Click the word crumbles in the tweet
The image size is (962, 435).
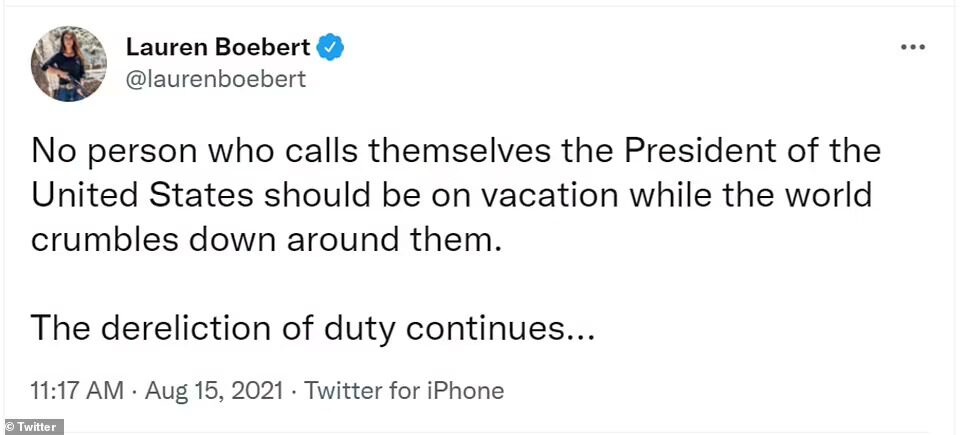104,239
